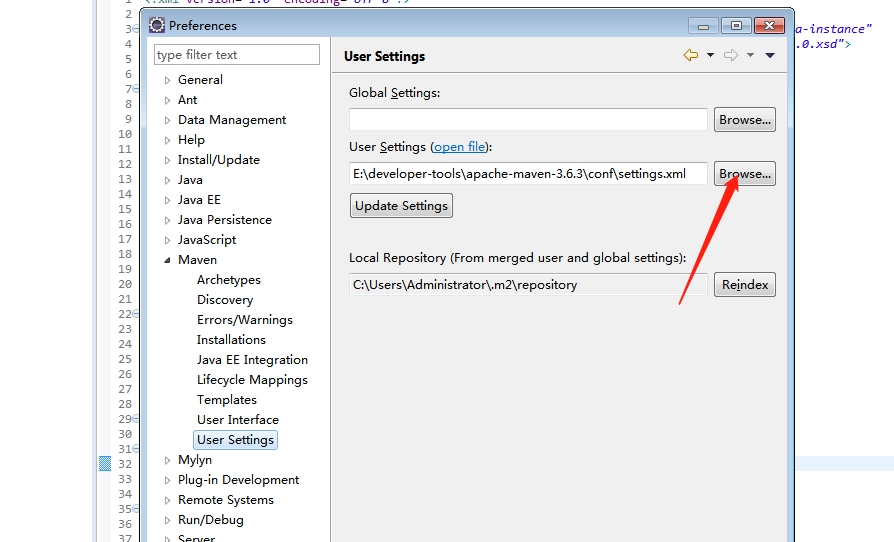Open Templates under Maven
Screen dimensions: 894x542
coord(226,399)
